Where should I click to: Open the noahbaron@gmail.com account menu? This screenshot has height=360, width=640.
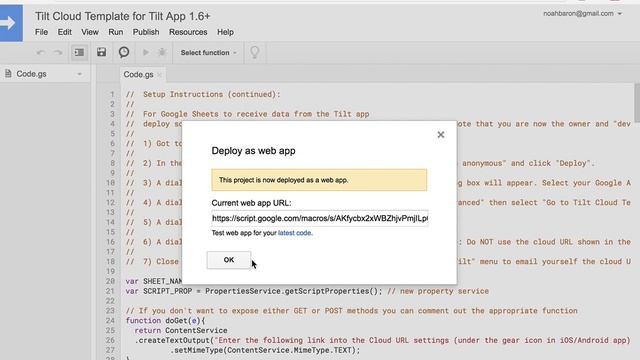582,13
